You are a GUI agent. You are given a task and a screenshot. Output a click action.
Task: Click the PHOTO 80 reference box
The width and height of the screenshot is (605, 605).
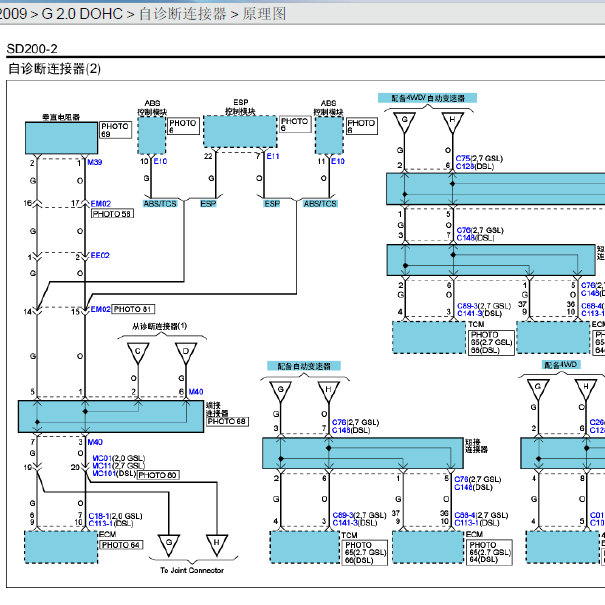click(158, 475)
